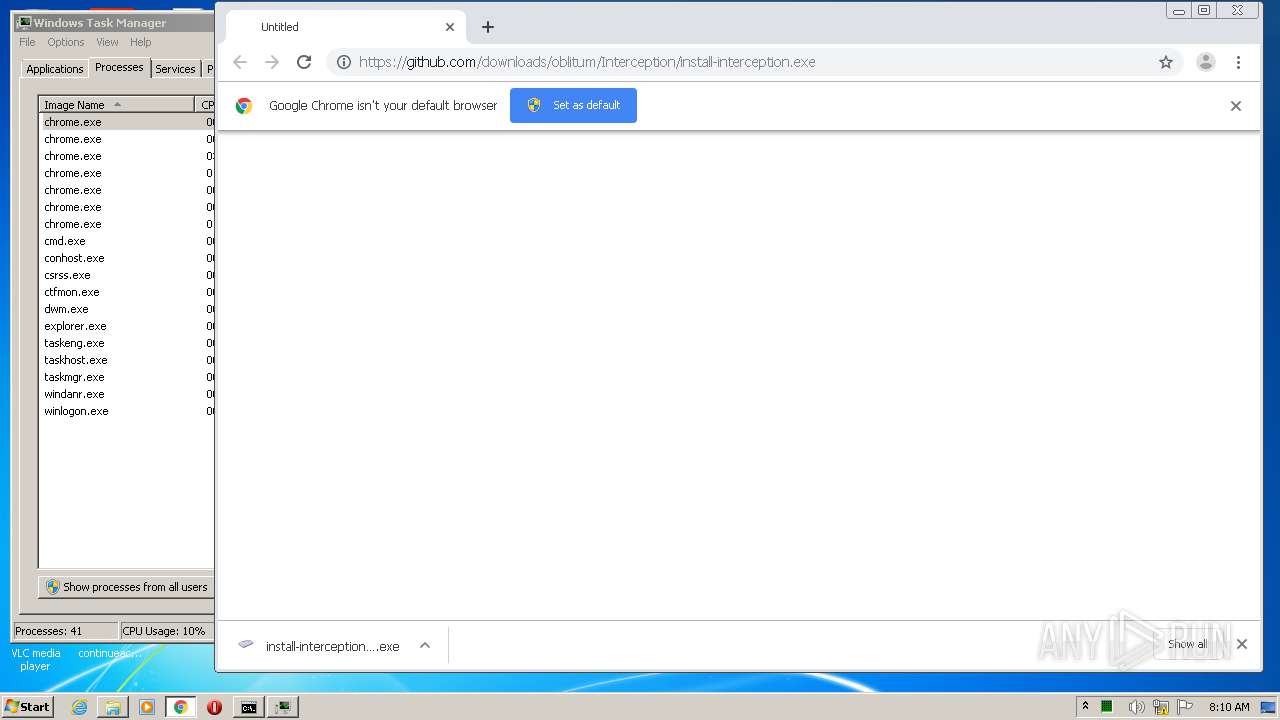
Task: Select ctfmon.exe process row
Action: pyautogui.click(x=126, y=292)
